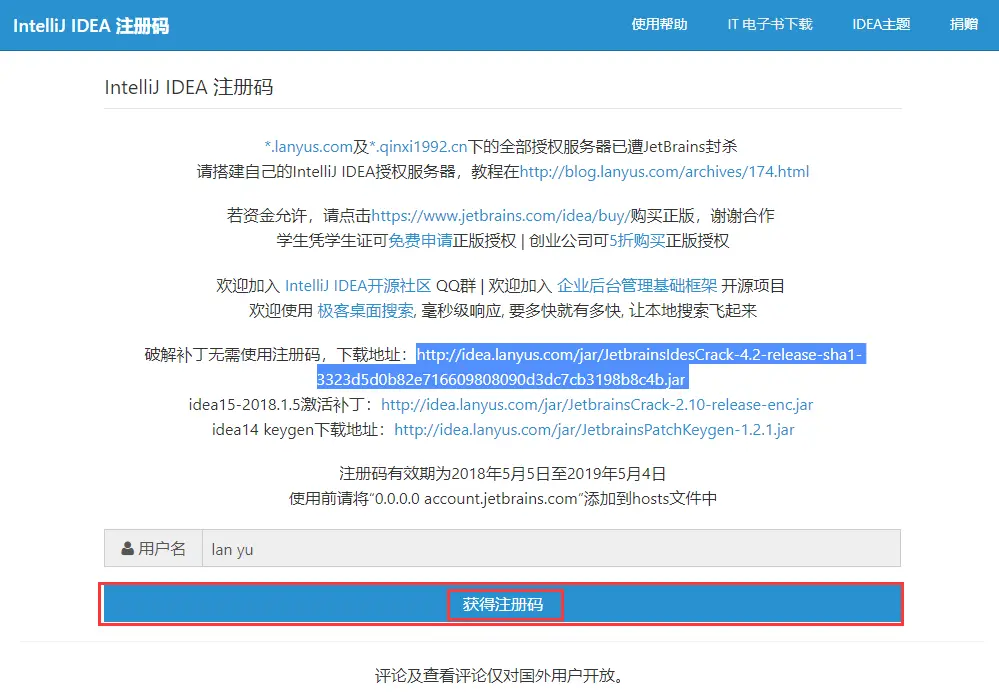Click the IntelliJ IDEA 注册码 site title
The height and width of the screenshot is (693, 999).
[91, 25]
